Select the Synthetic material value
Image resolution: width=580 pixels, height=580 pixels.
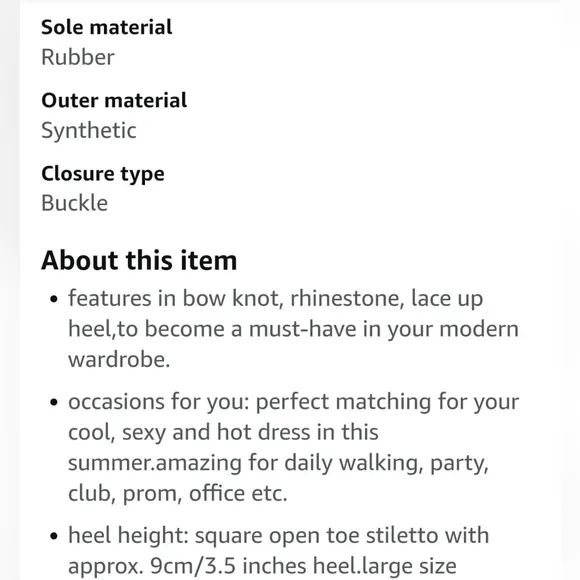point(89,131)
